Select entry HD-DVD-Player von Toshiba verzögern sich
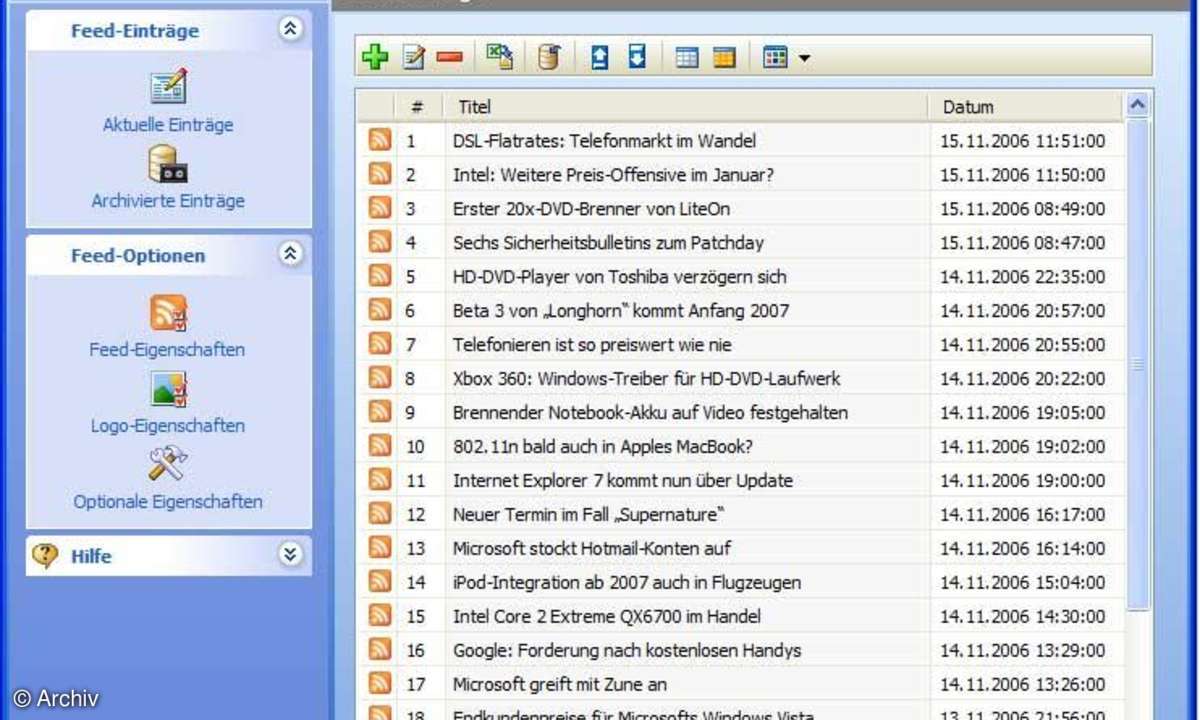 [619, 277]
